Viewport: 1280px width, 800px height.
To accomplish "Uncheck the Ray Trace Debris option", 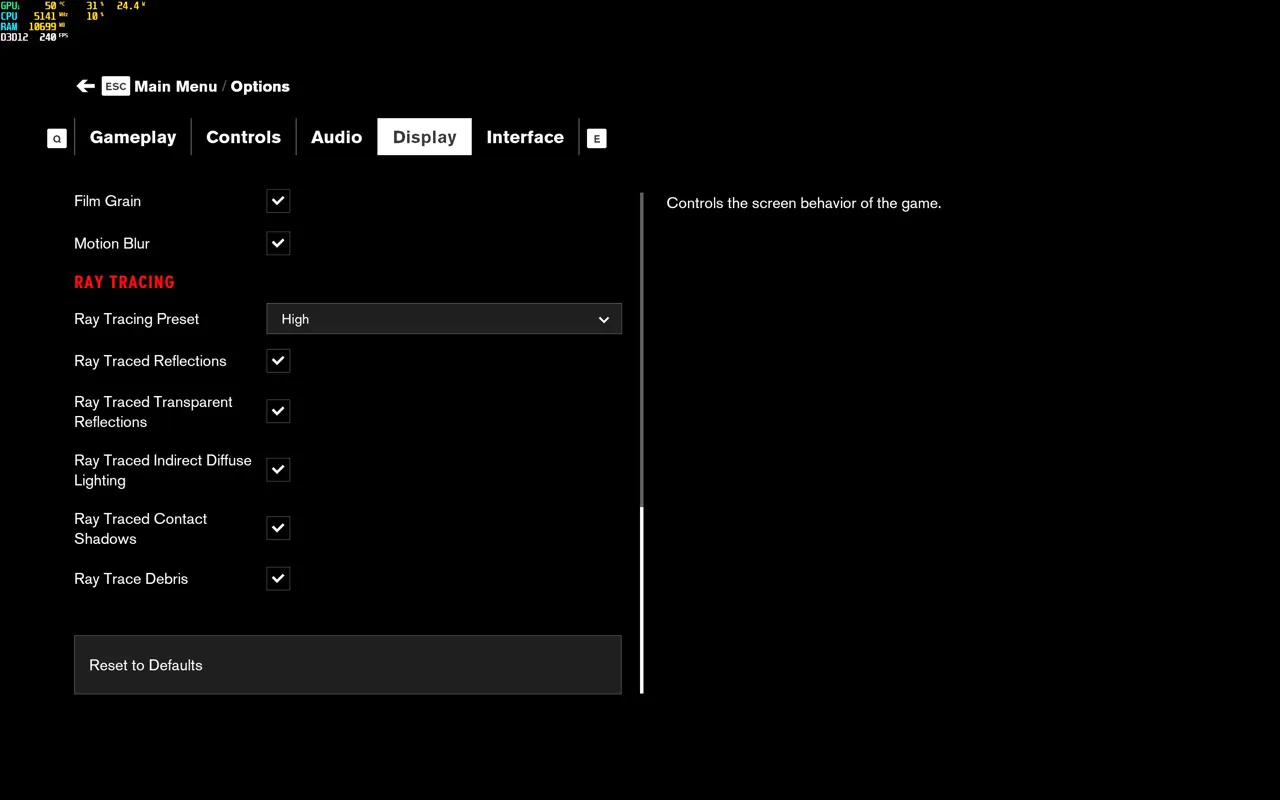I will coord(278,578).
